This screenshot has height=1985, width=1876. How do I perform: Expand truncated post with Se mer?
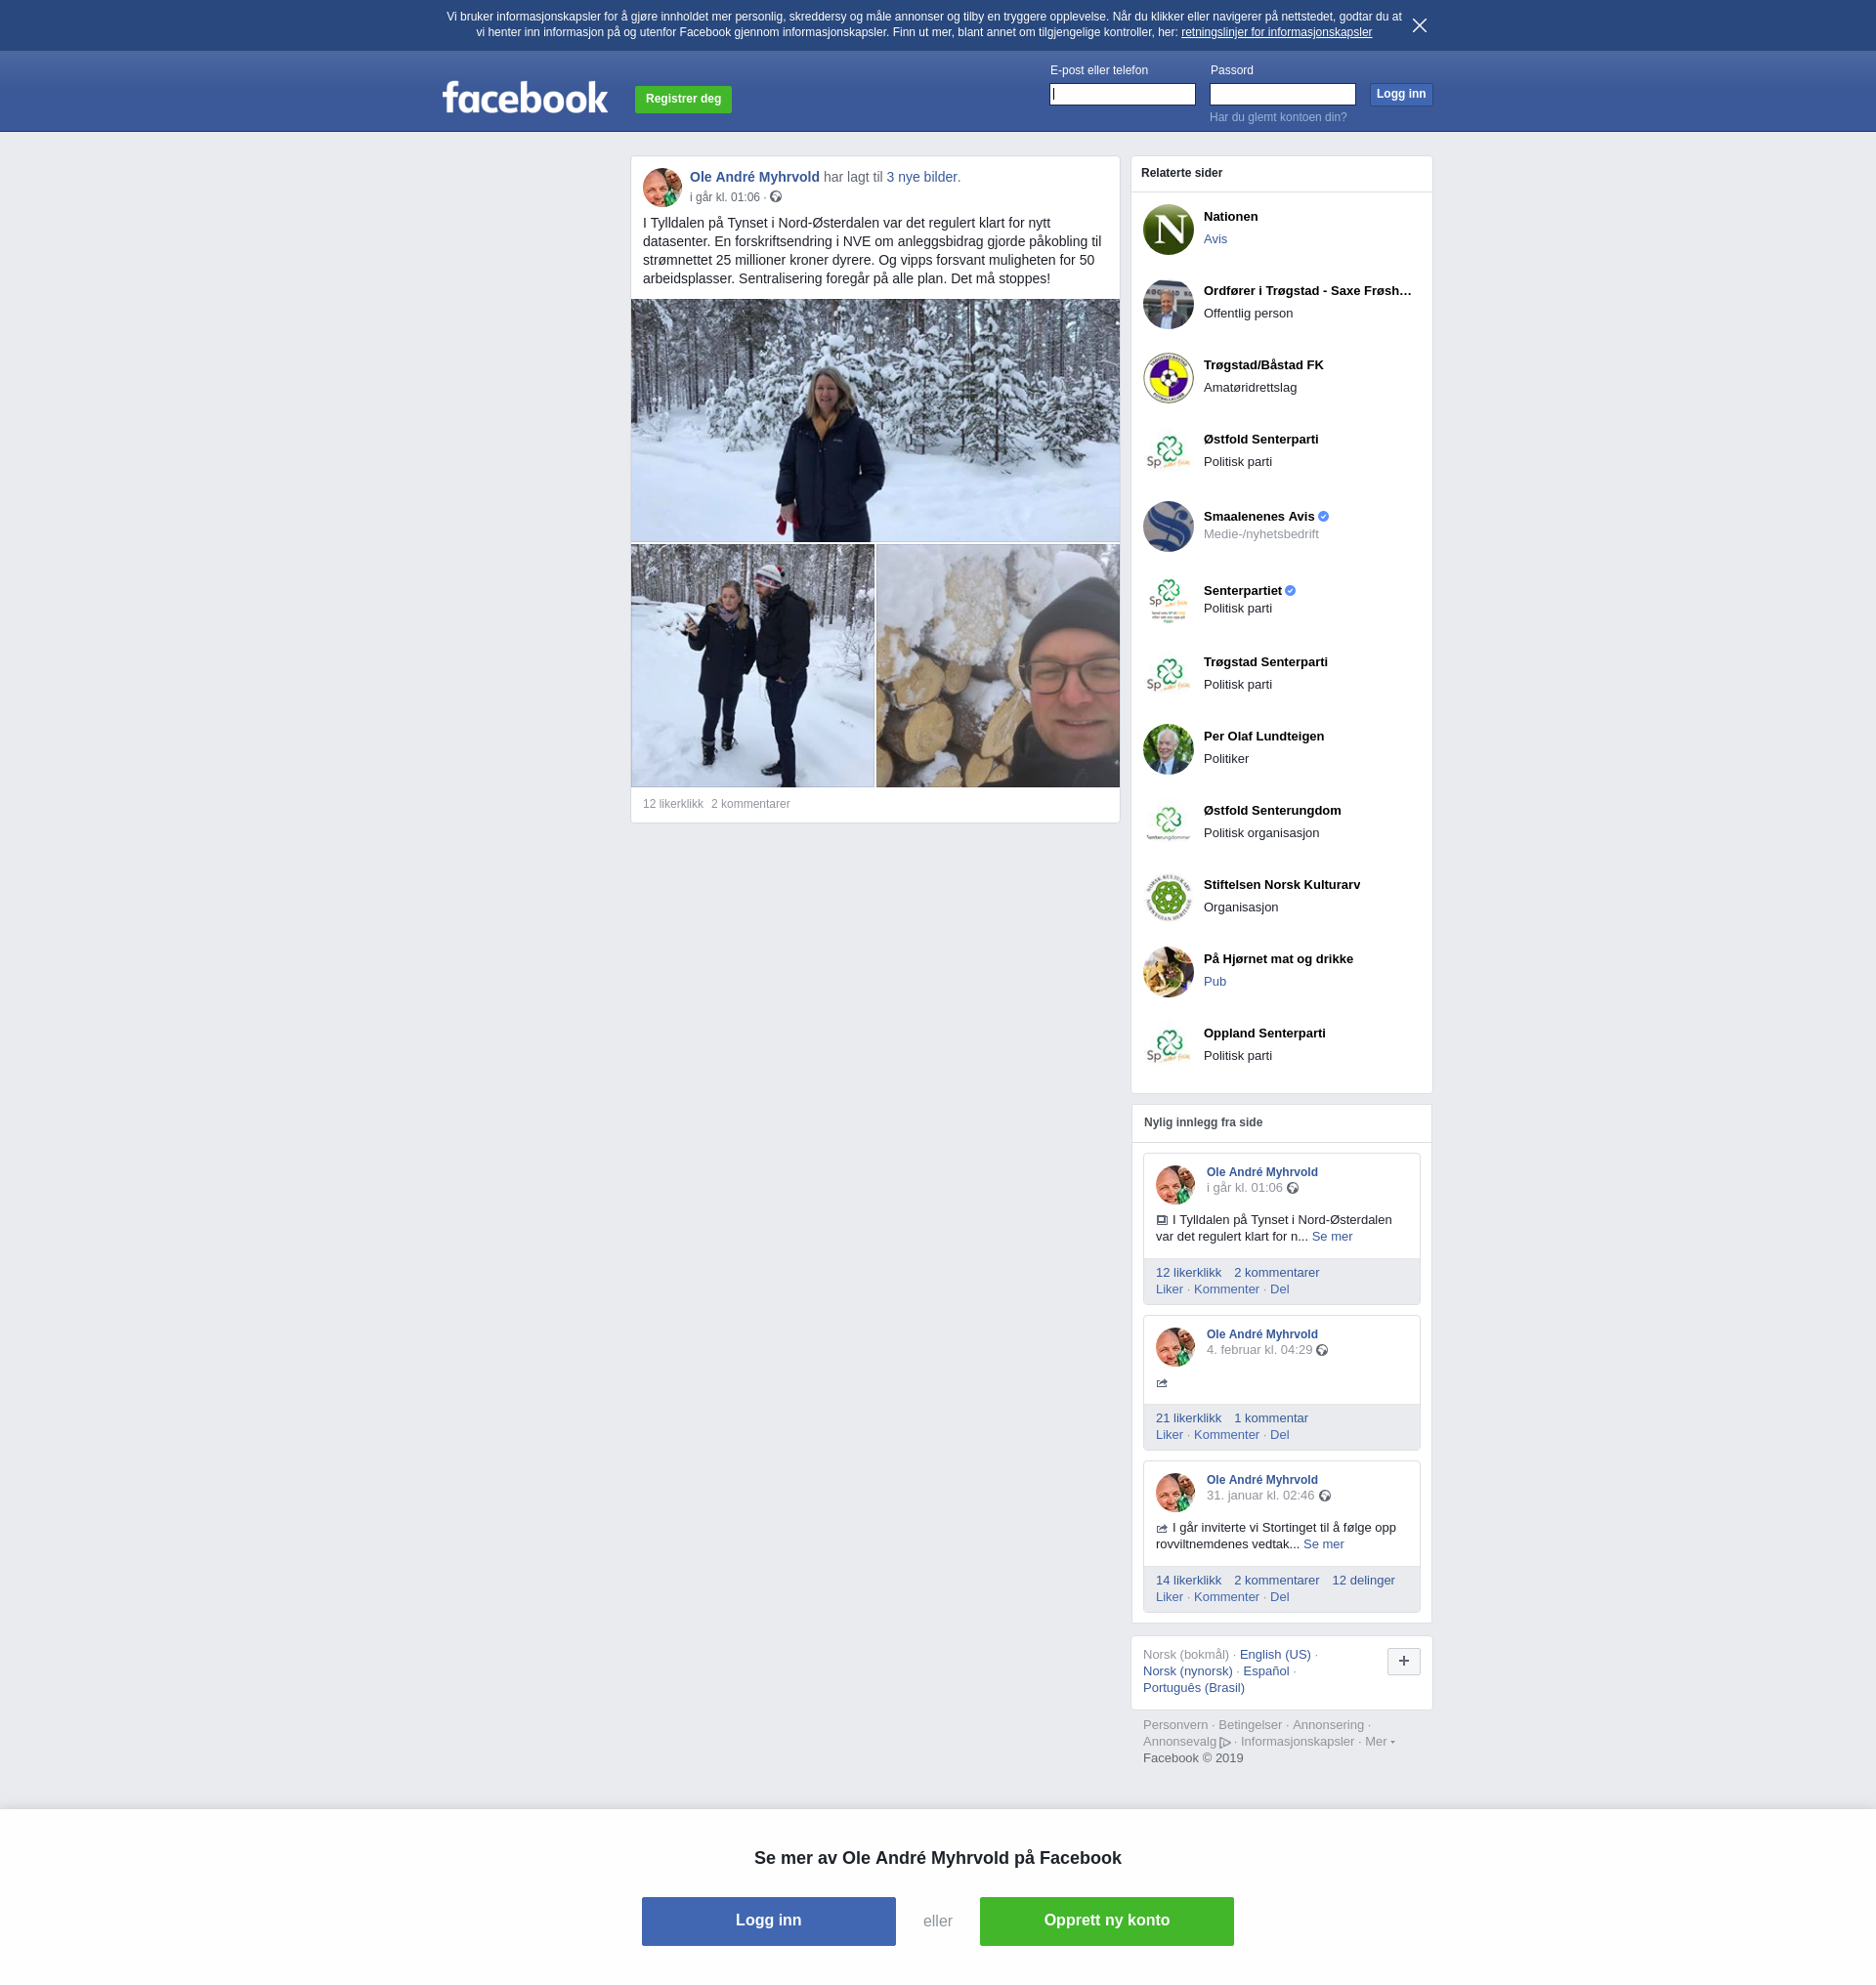pos(1331,1236)
